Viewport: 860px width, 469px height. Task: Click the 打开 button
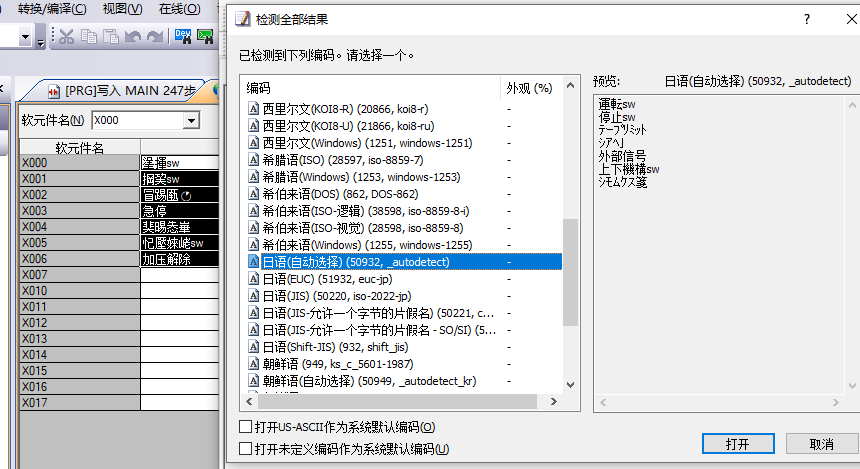(x=738, y=443)
